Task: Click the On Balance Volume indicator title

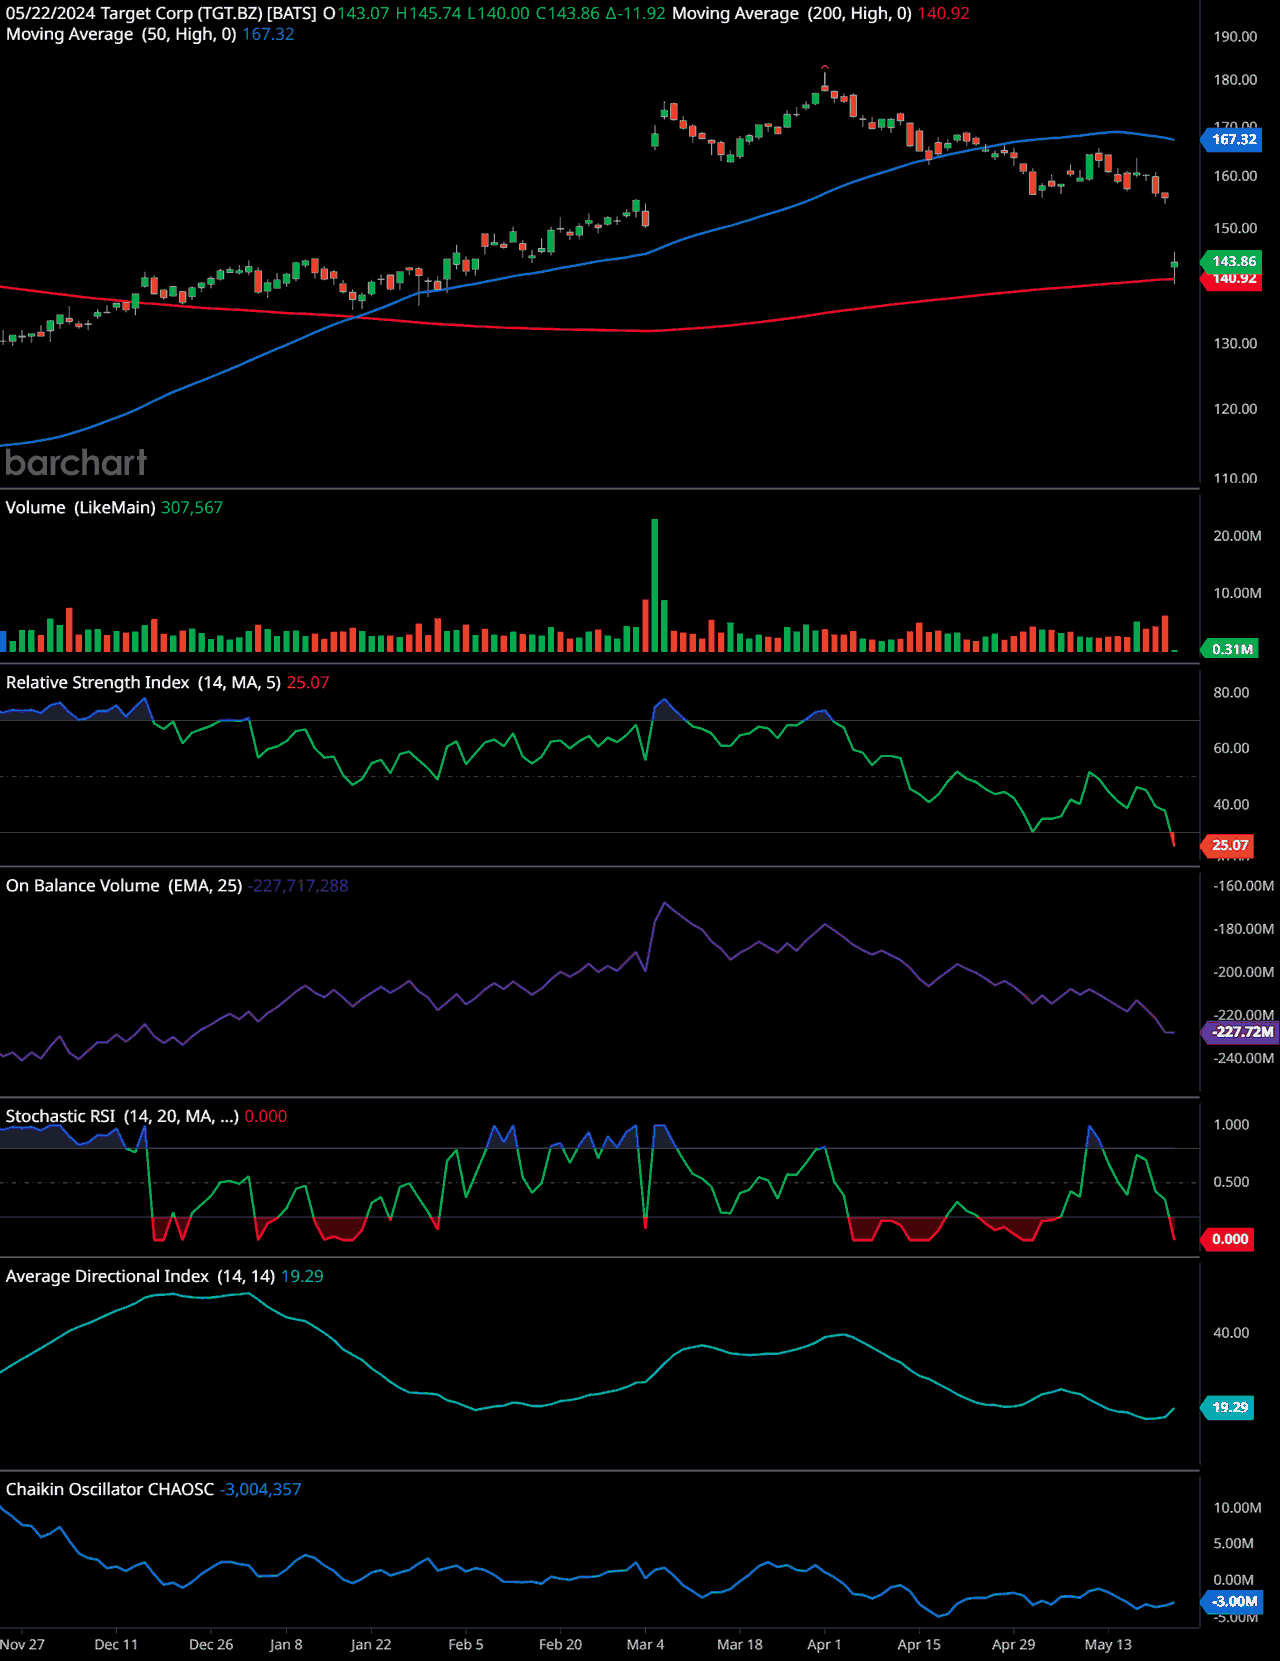Action: click(124, 885)
